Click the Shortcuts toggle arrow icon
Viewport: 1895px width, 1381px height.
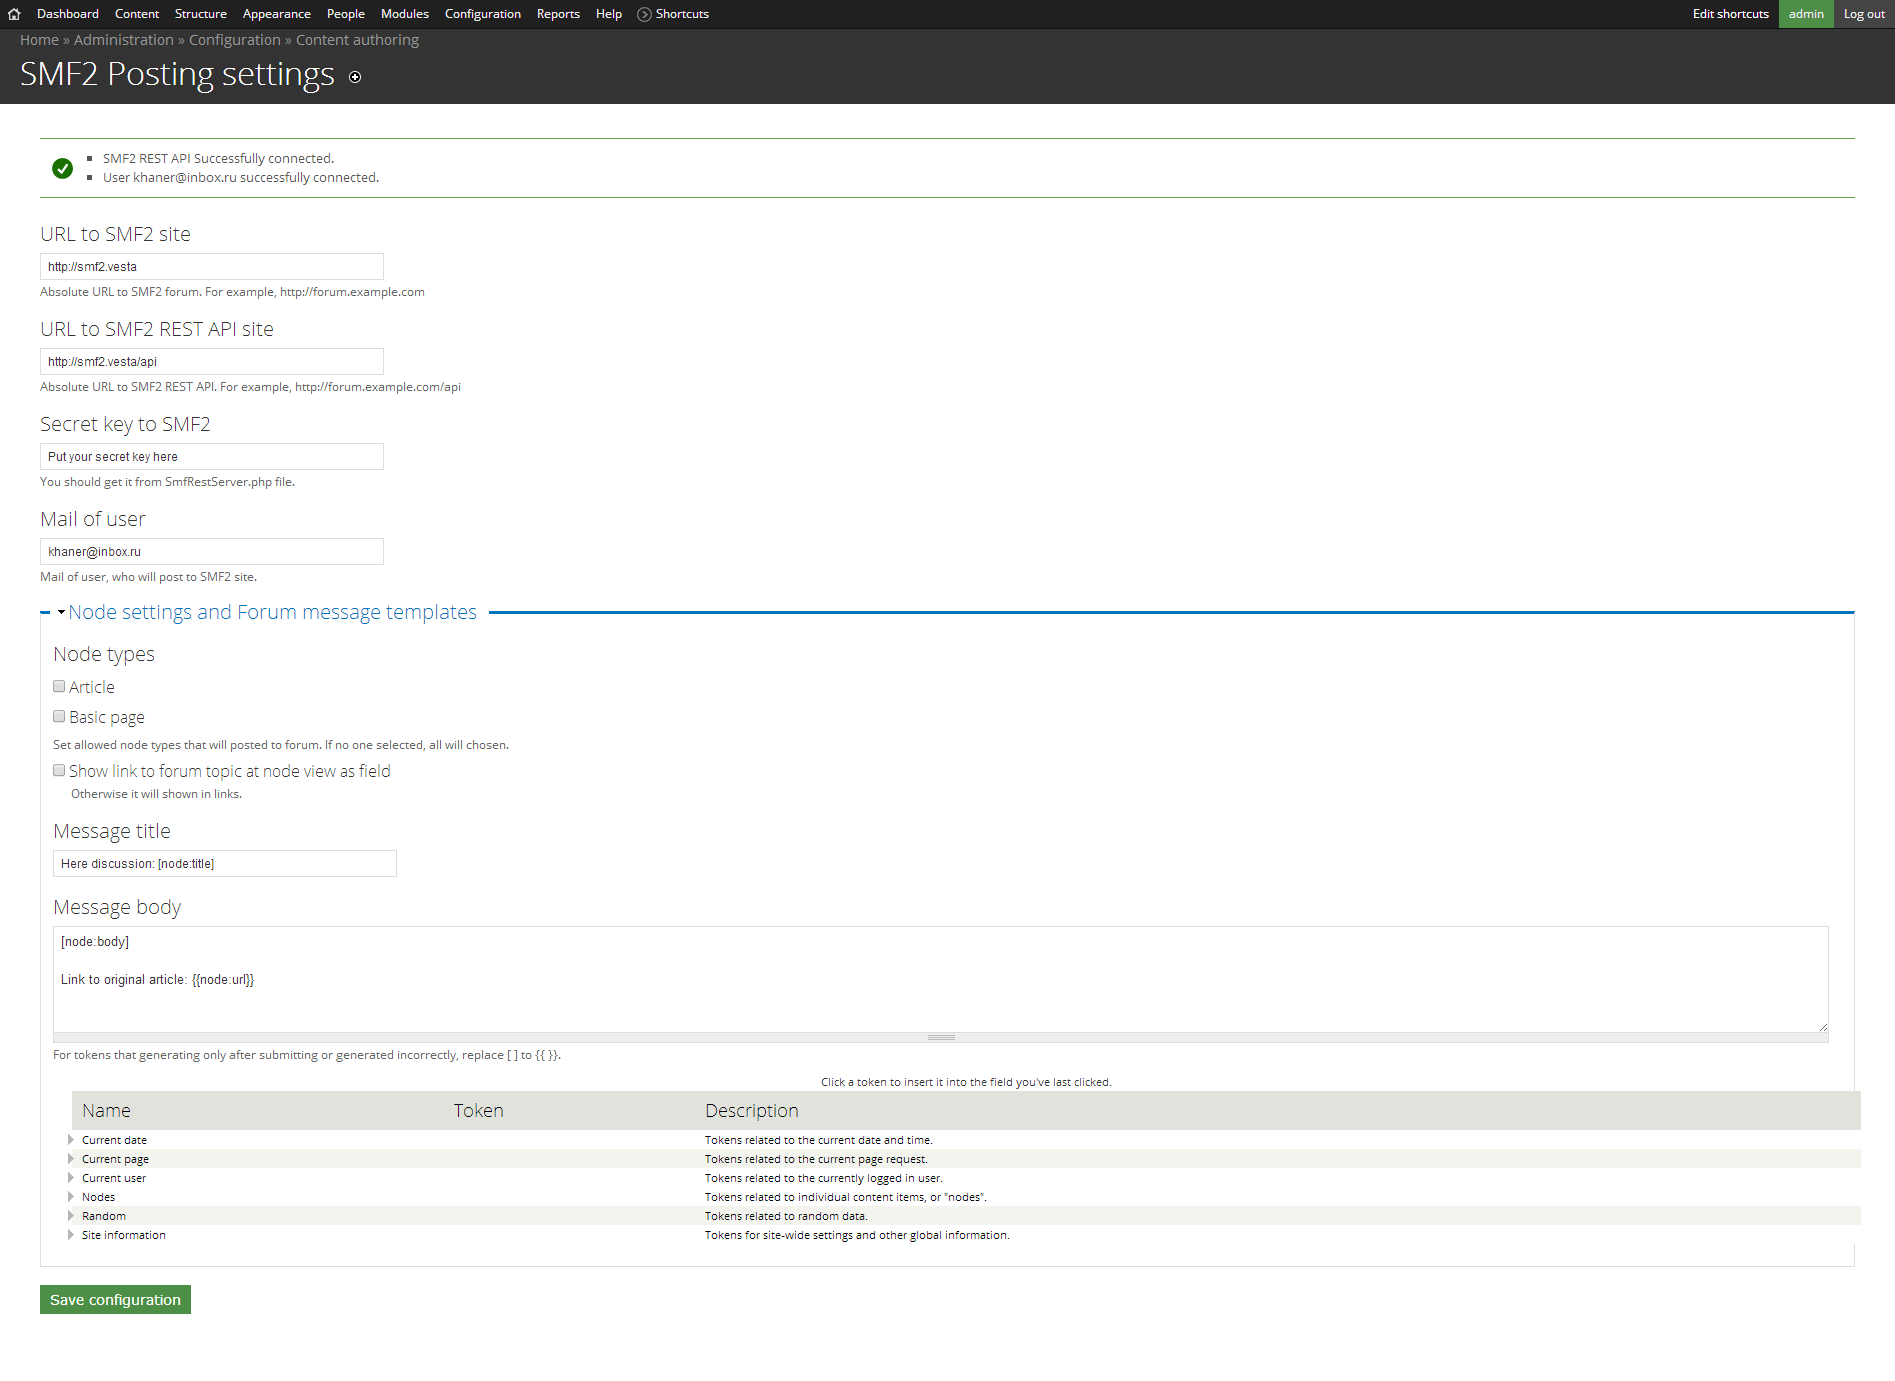click(644, 14)
